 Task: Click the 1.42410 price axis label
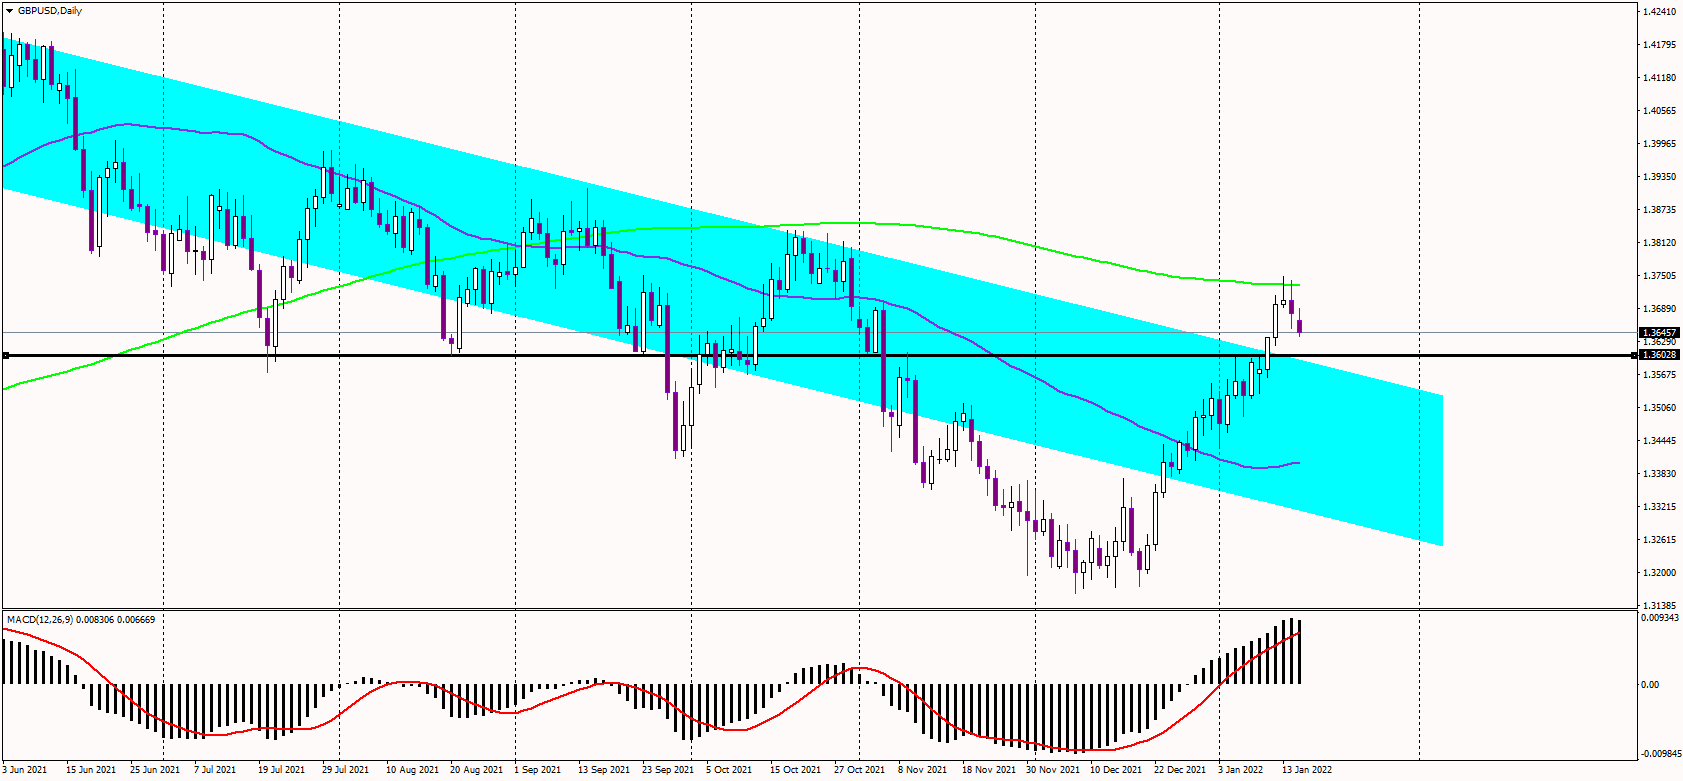pos(1659,12)
